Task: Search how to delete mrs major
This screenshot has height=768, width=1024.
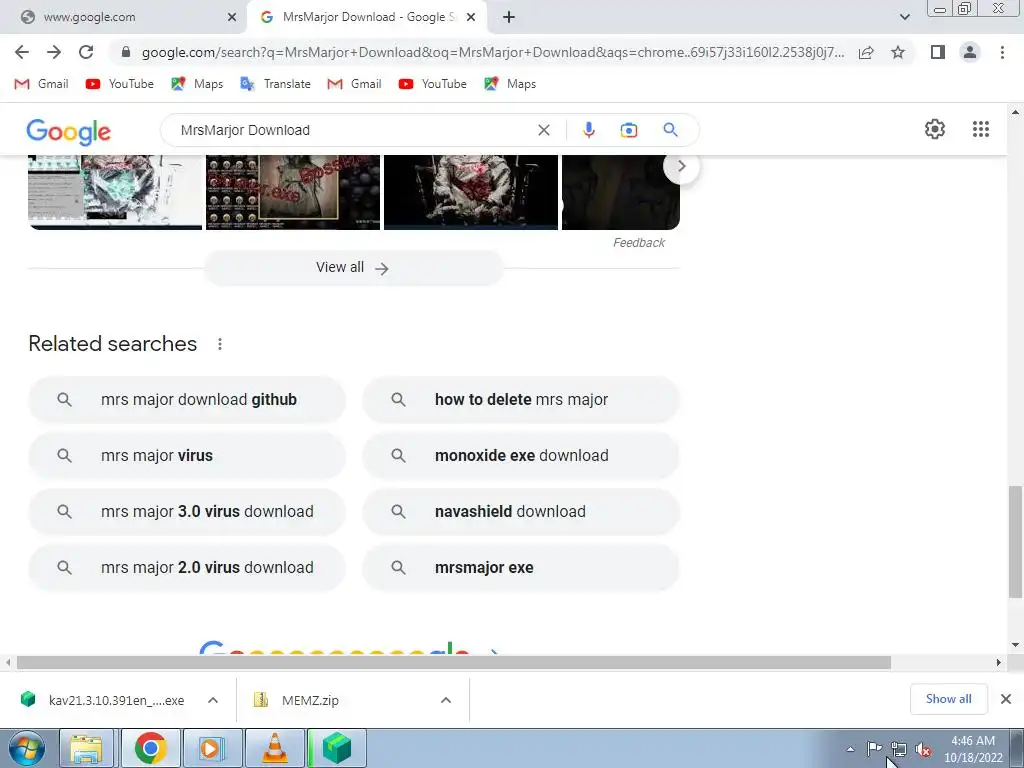Action: tap(521, 400)
